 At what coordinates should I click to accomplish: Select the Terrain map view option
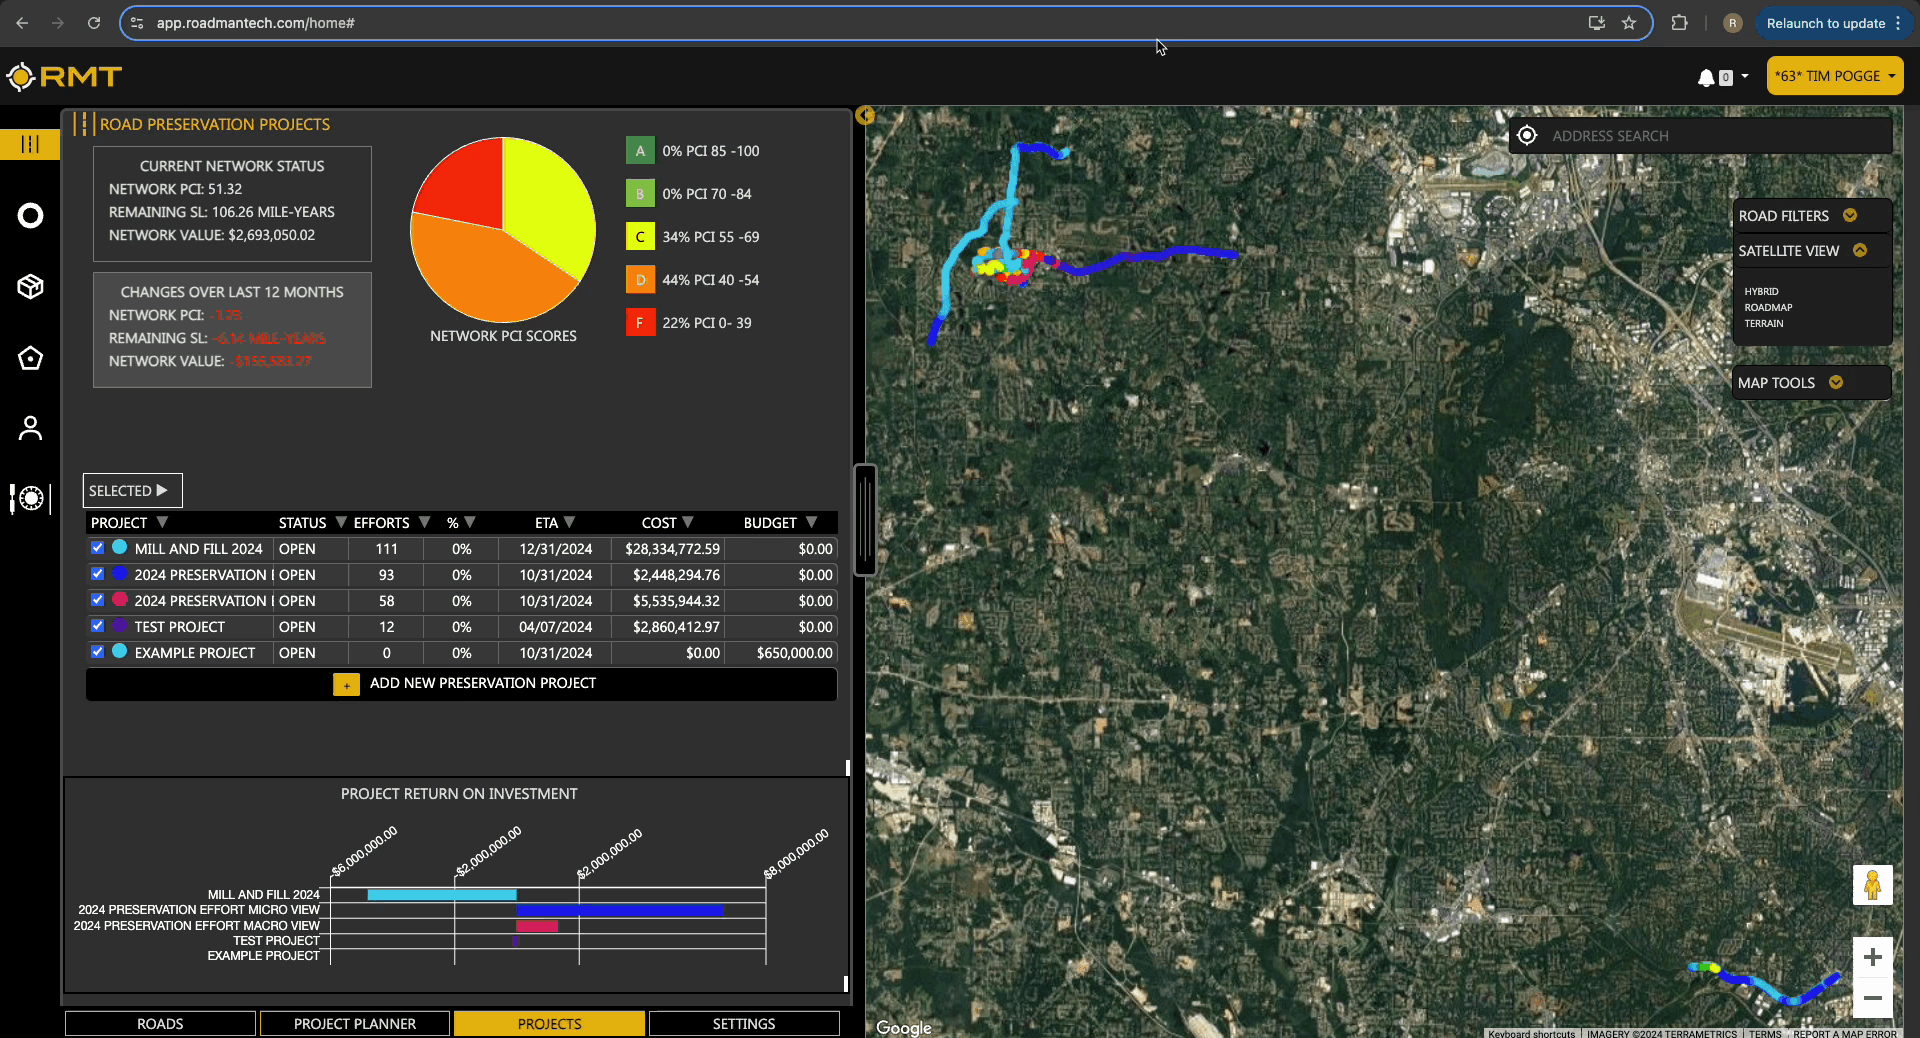pos(1763,324)
